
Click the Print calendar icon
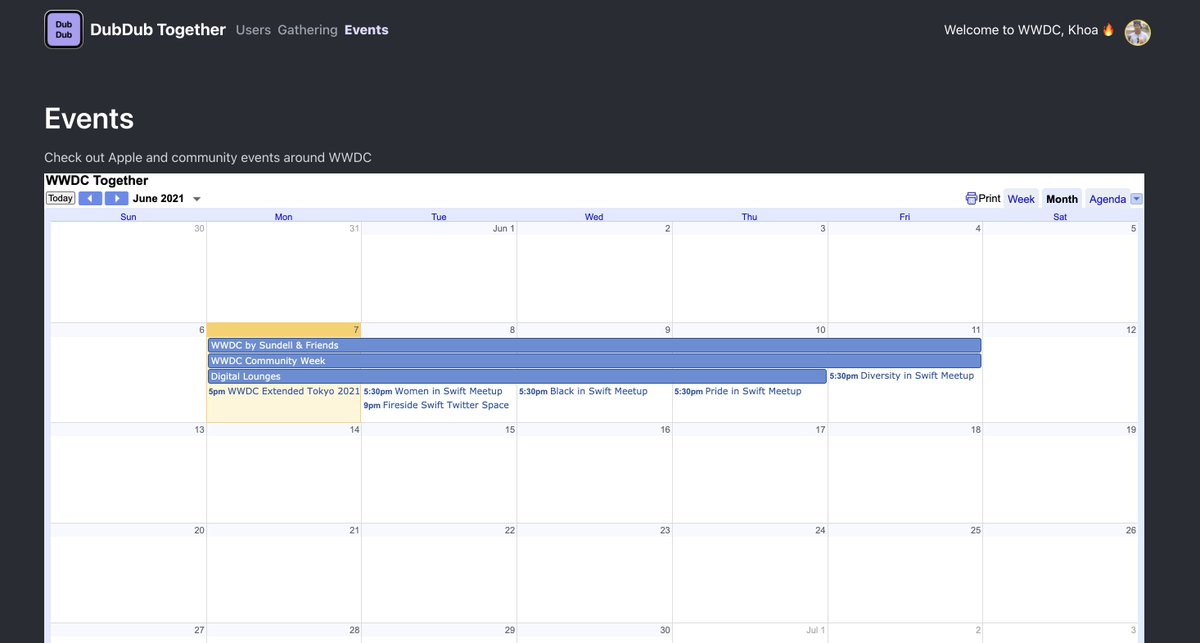(x=971, y=198)
